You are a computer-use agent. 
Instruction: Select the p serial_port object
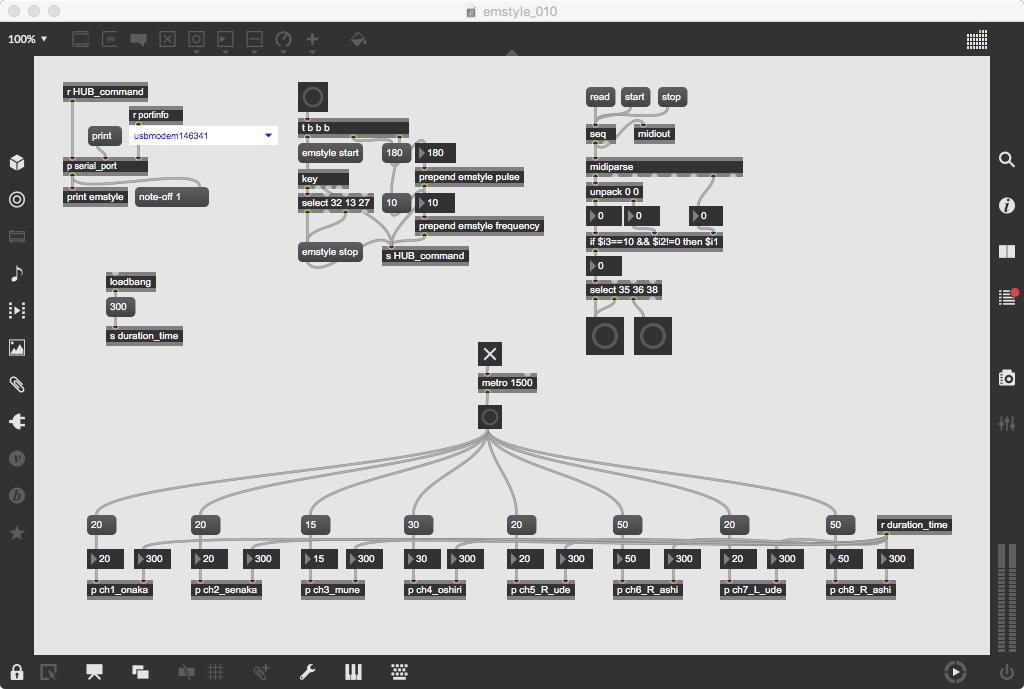point(105,166)
